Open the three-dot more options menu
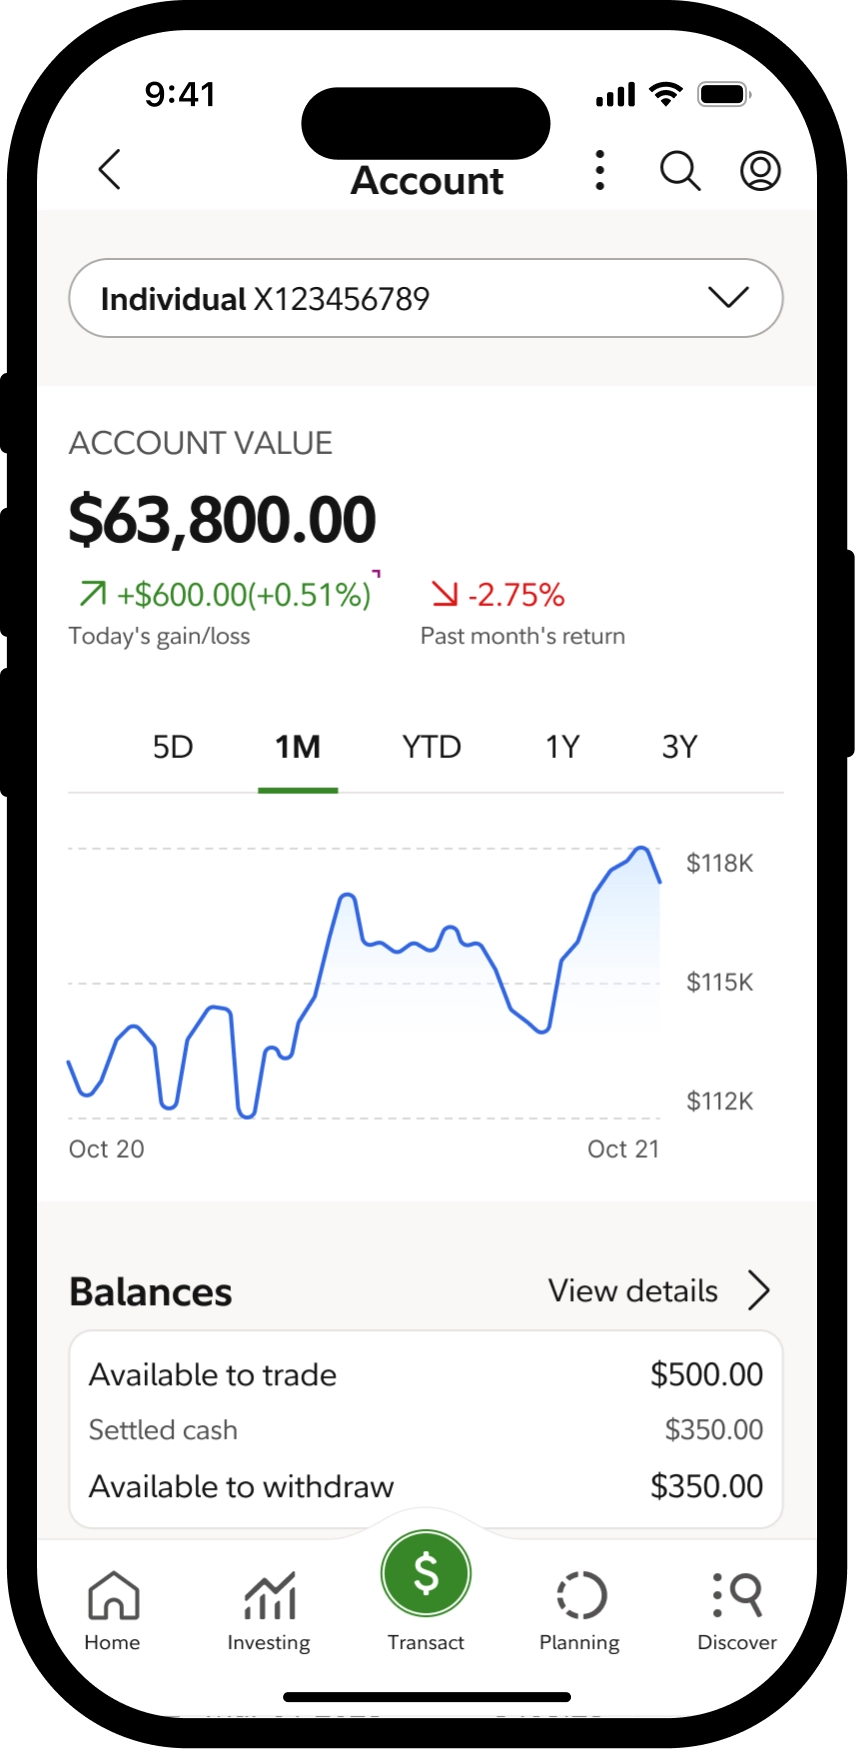Screen dimensions: 855x1749 point(600,170)
